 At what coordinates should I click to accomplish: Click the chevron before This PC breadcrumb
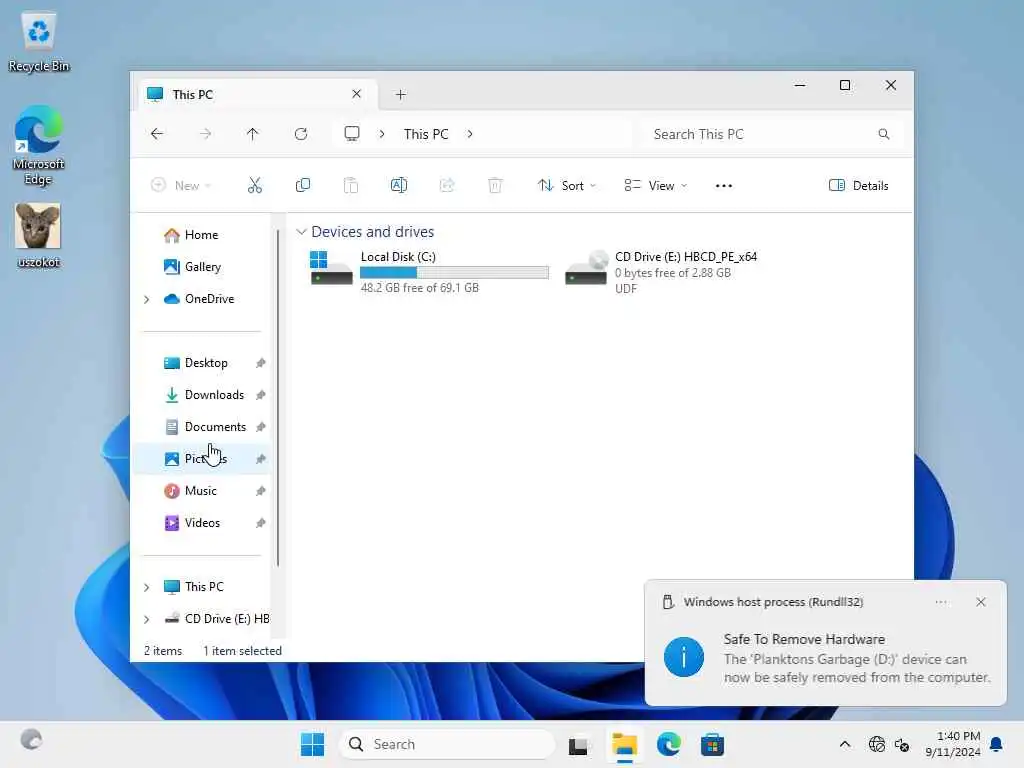pyautogui.click(x=382, y=134)
